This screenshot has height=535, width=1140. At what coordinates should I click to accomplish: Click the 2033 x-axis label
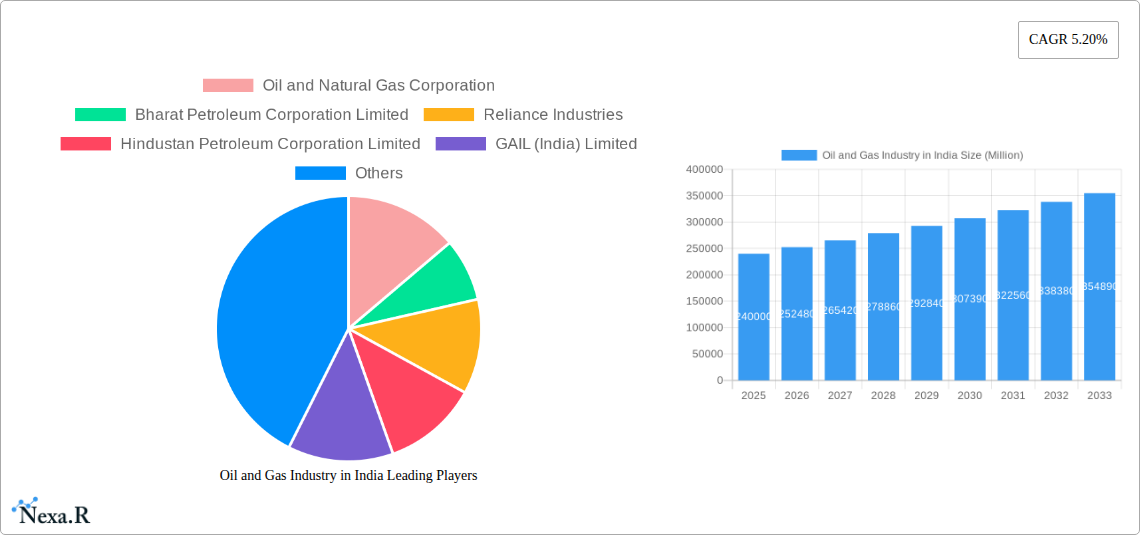pos(1099,395)
